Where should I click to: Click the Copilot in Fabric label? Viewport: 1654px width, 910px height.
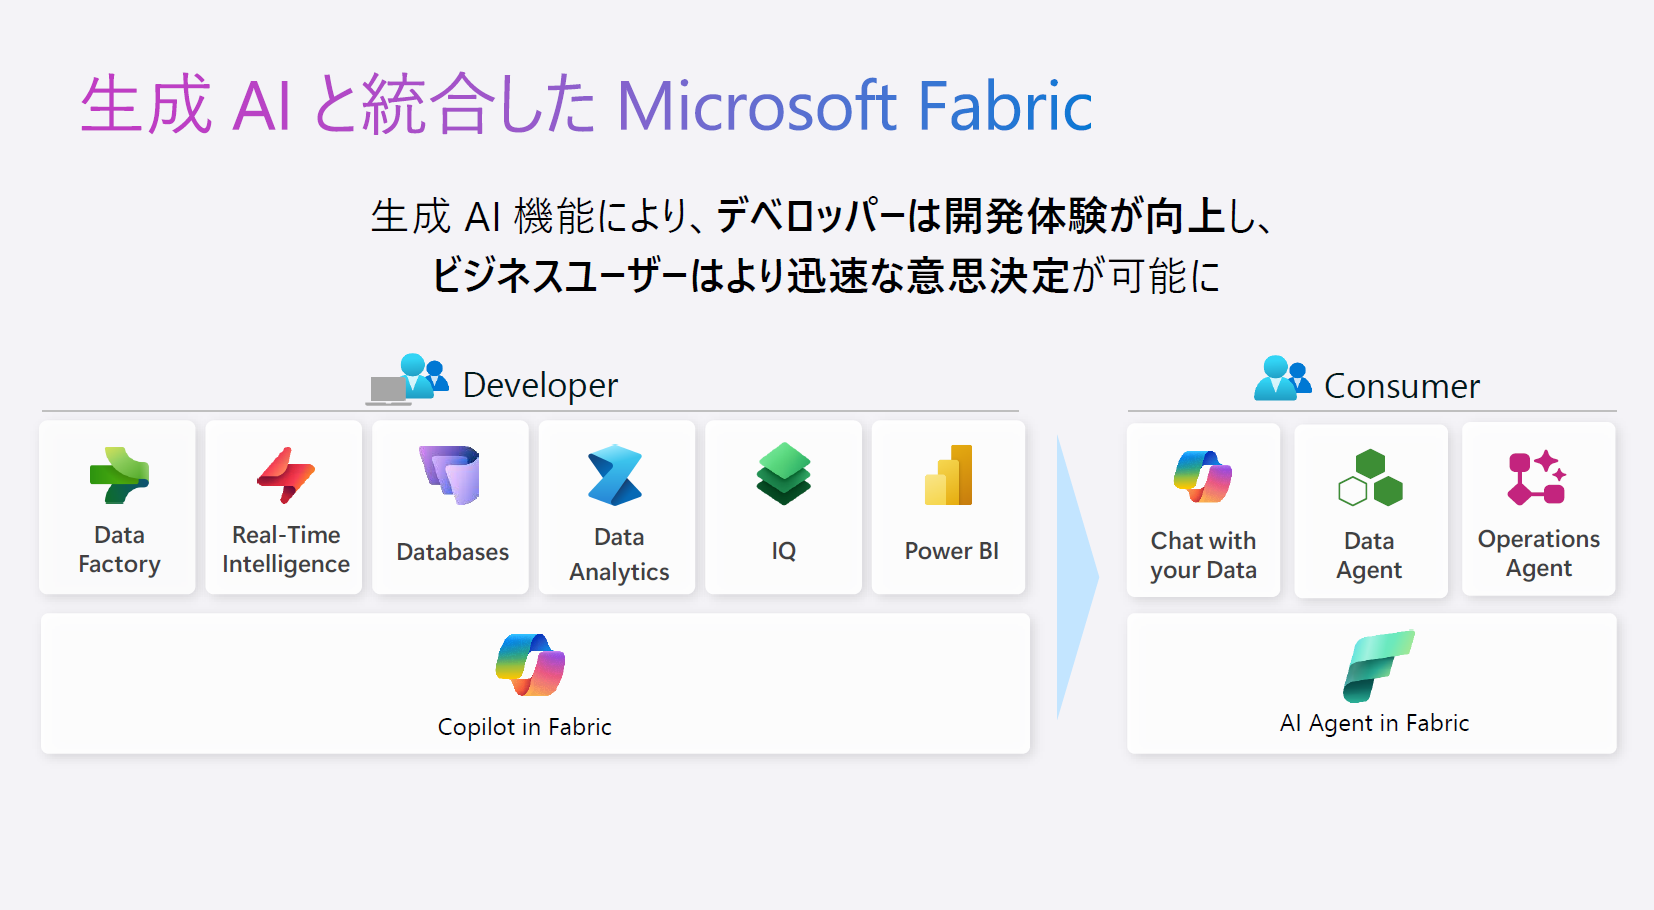pos(524,727)
